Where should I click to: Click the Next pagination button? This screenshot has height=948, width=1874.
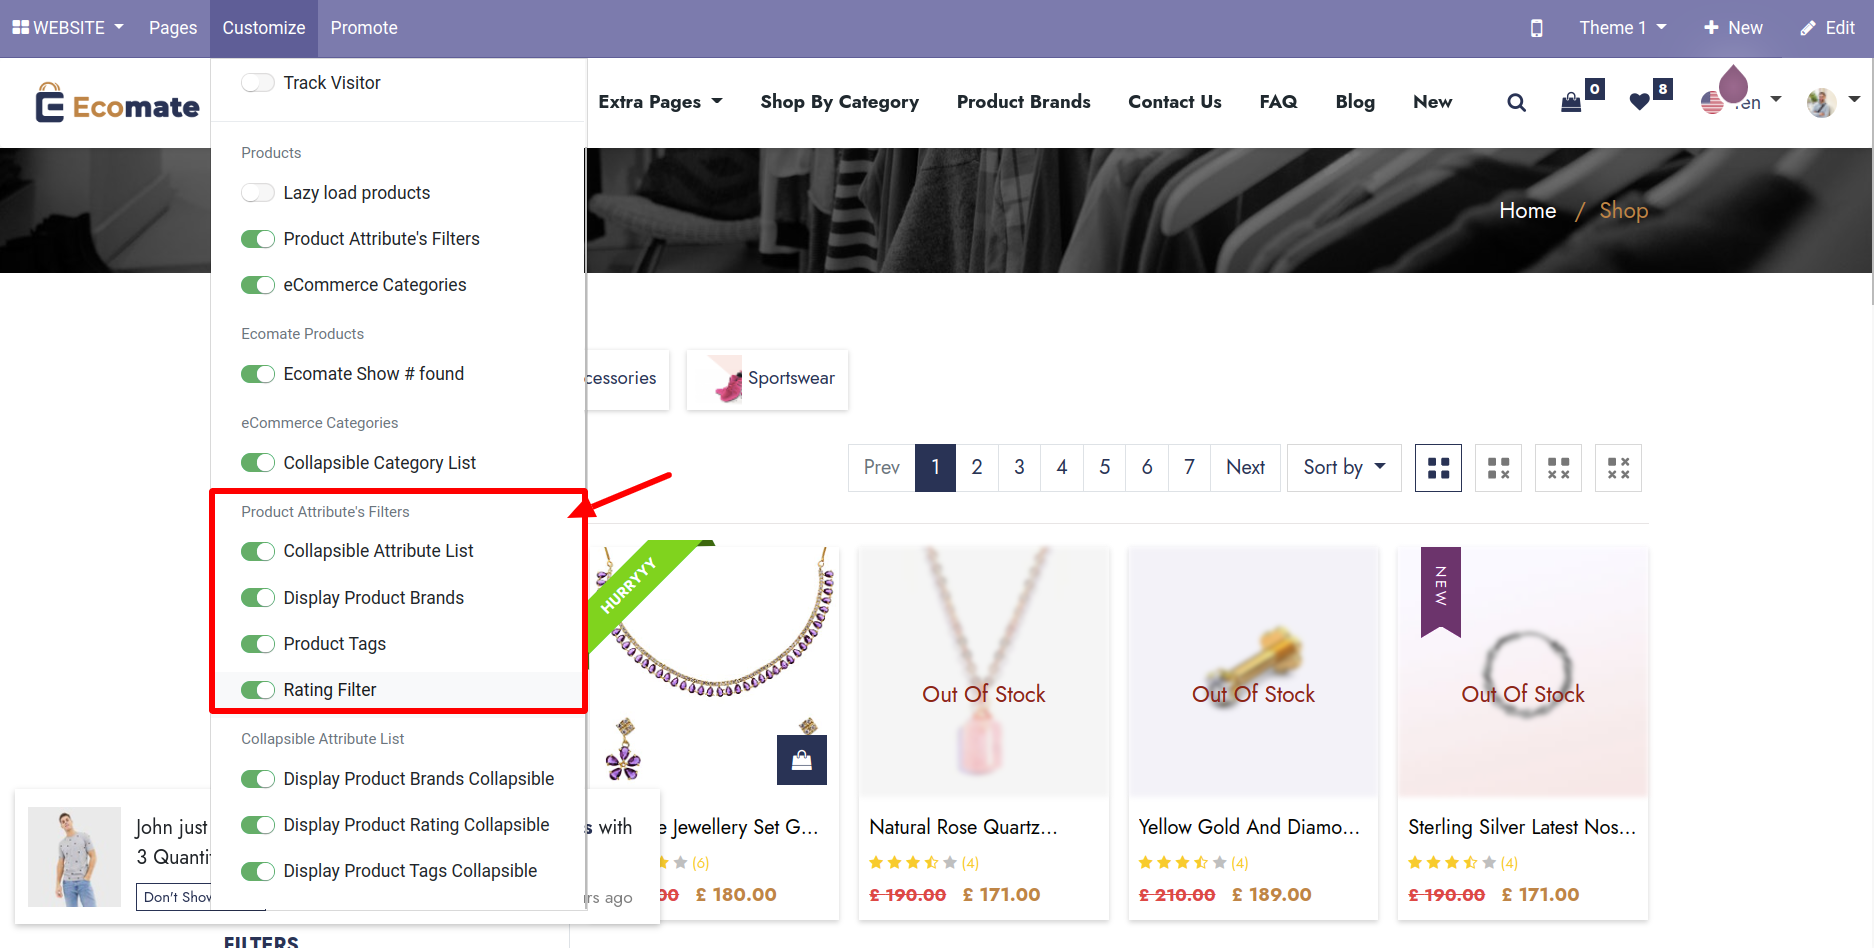point(1245,468)
